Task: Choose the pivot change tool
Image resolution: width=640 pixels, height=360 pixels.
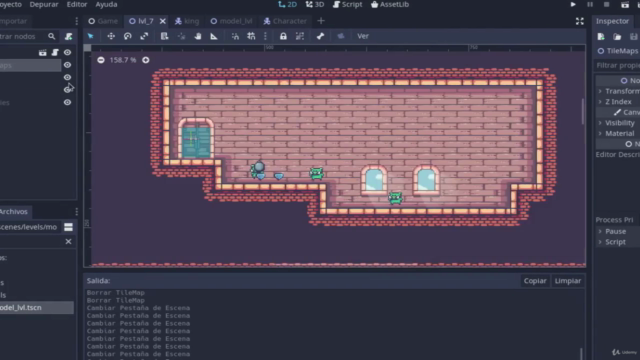Action: tap(181, 36)
